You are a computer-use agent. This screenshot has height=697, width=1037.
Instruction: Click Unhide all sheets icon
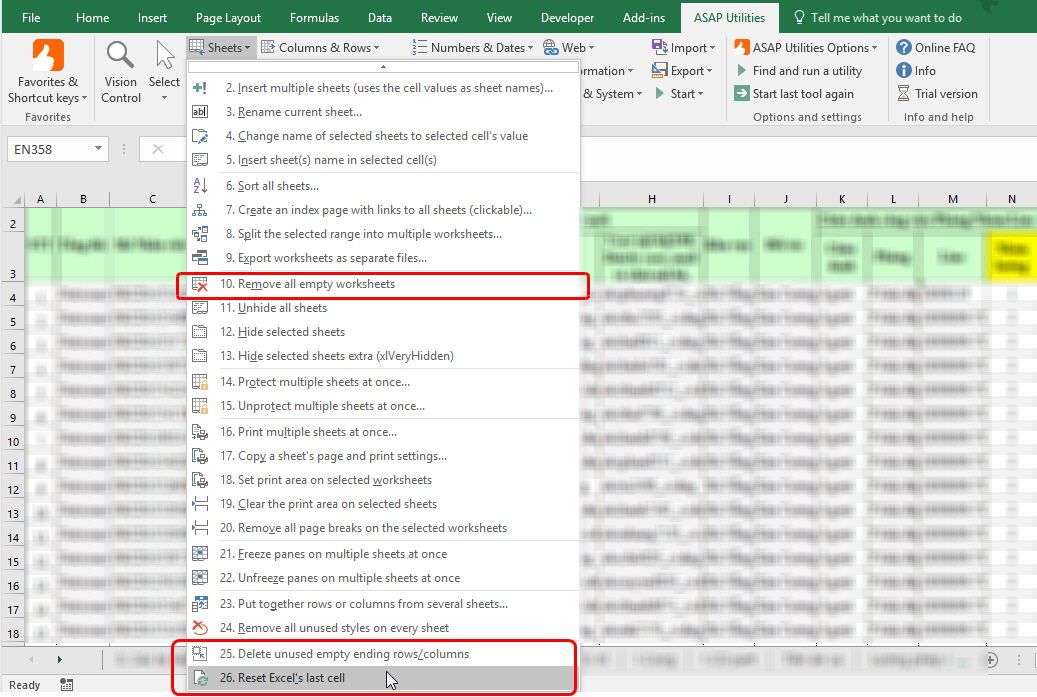200,308
